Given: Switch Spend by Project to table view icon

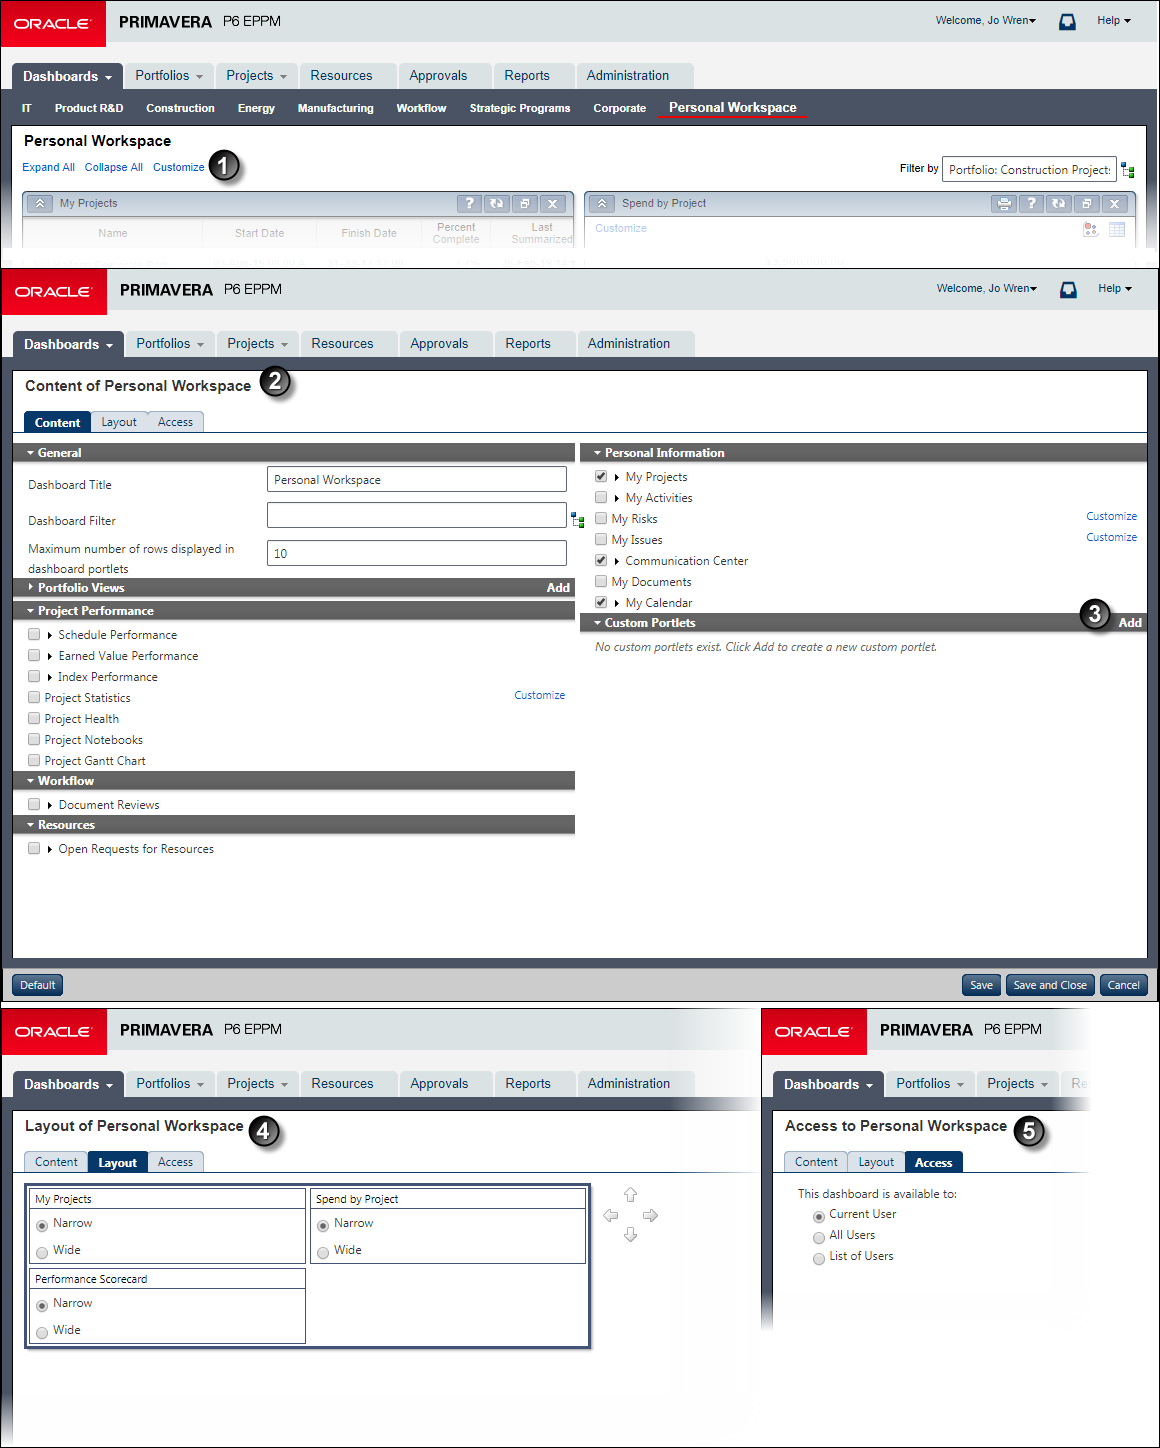Looking at the screenshot, I should [1117, 229].
